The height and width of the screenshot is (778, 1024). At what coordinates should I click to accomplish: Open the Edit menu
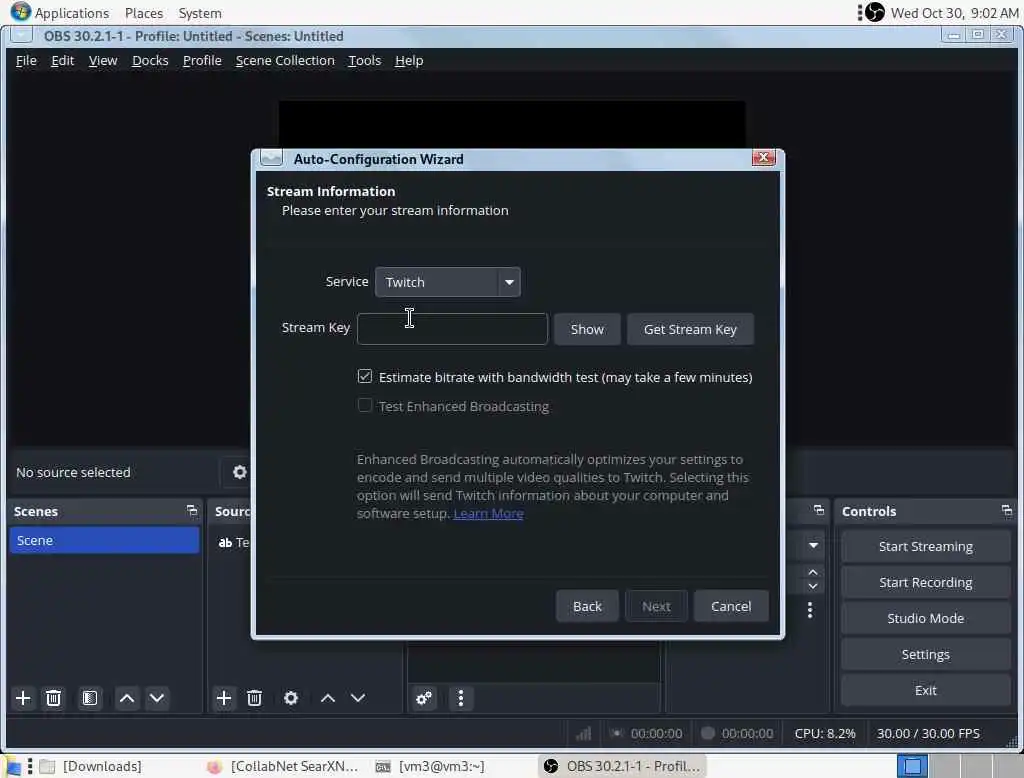63,61
